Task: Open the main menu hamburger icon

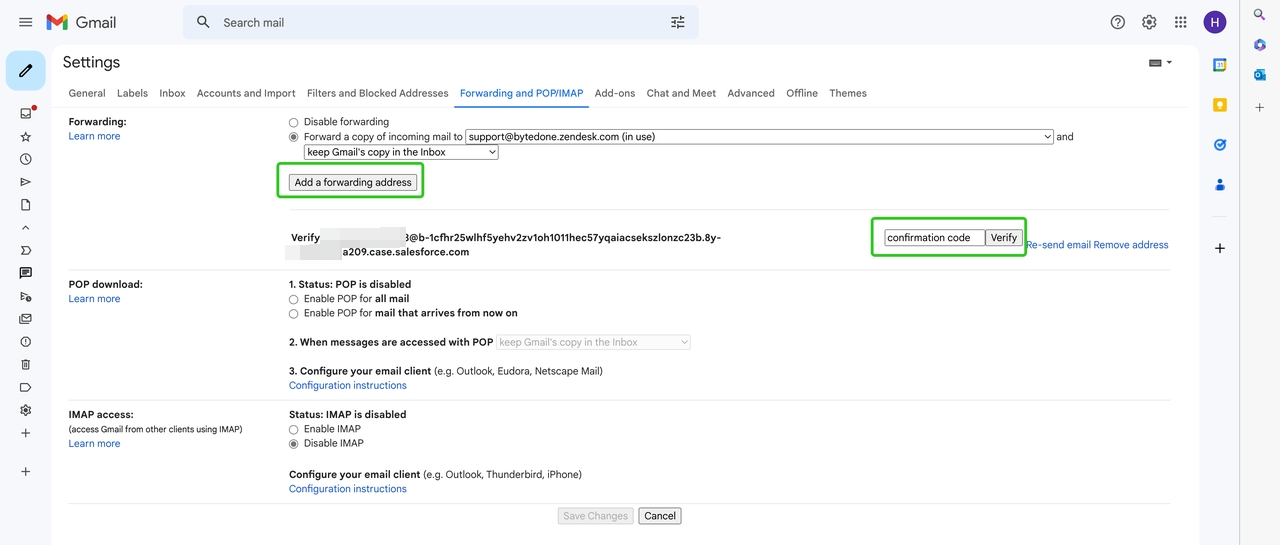Action: [26, 22]
